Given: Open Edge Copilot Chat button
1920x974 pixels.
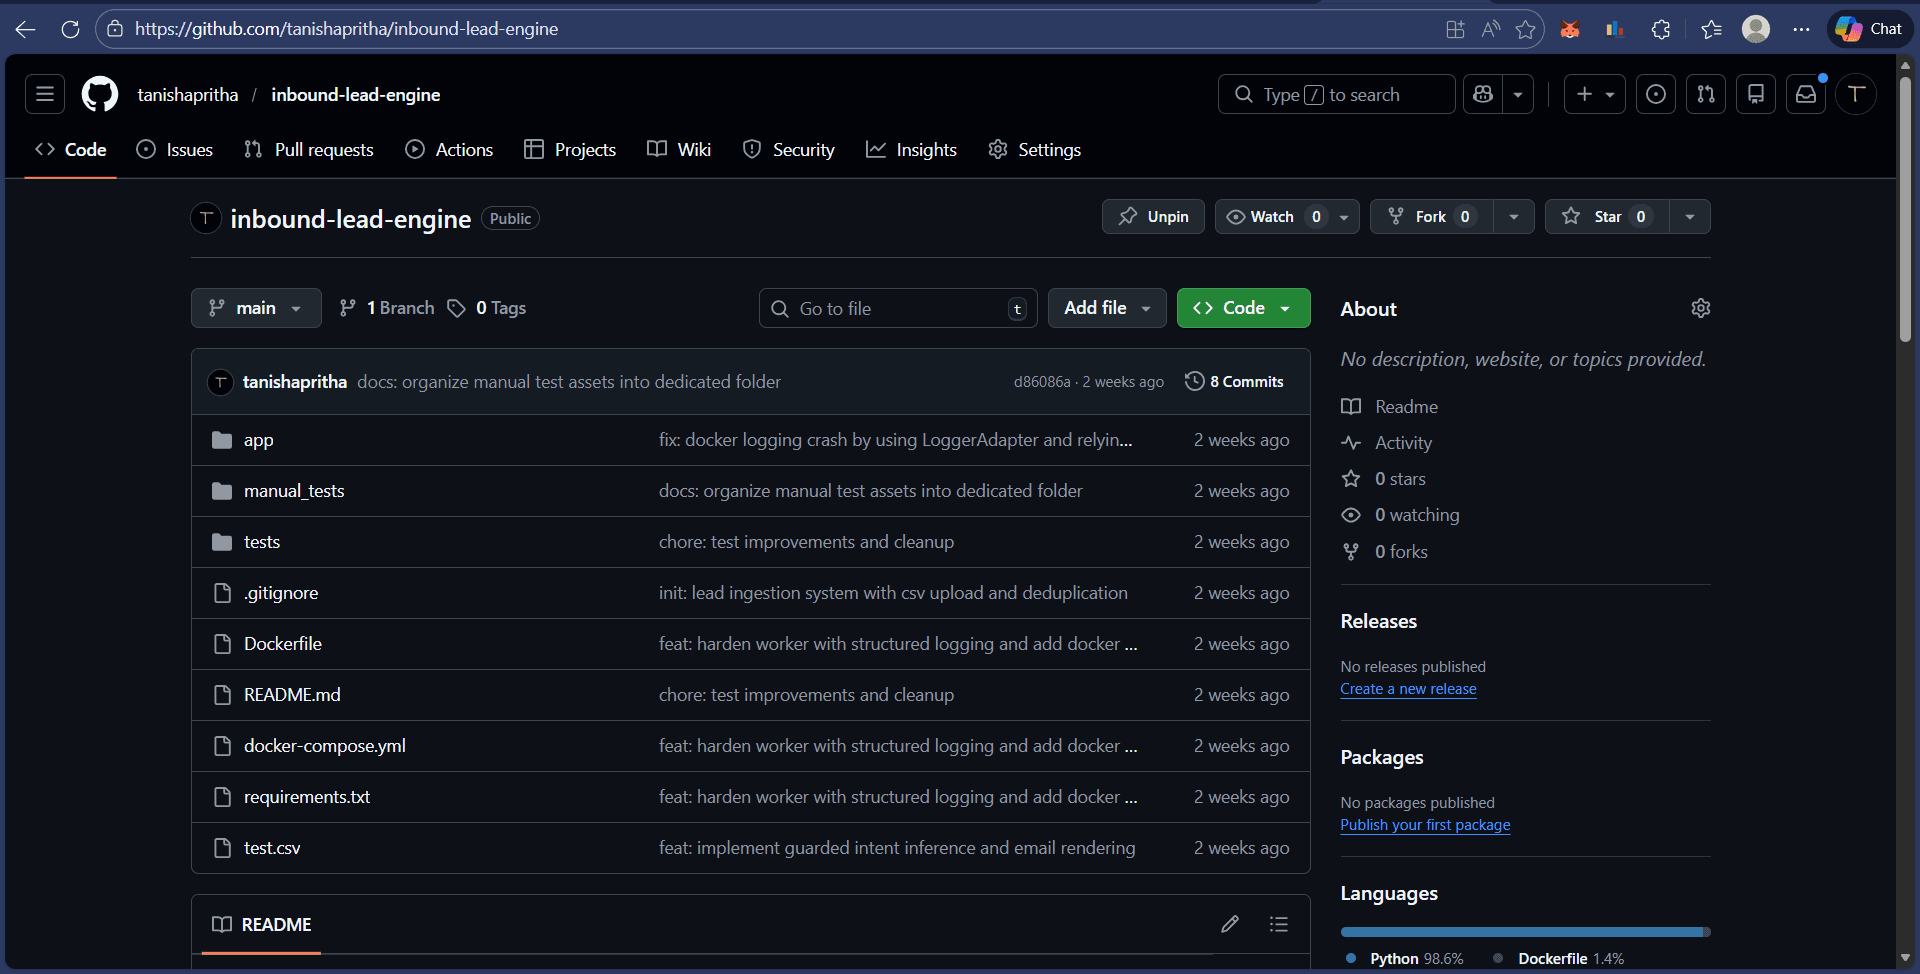Looking at the screenshot, I should (x=1870, y=29).
